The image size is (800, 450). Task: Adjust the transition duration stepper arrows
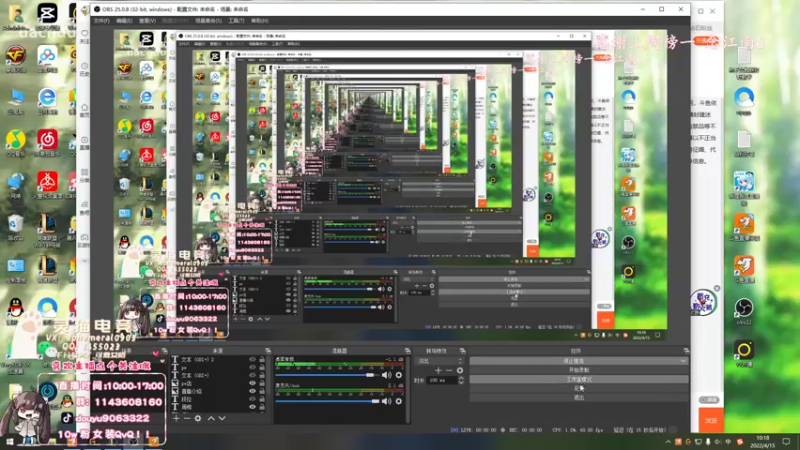tap(461, 380)
